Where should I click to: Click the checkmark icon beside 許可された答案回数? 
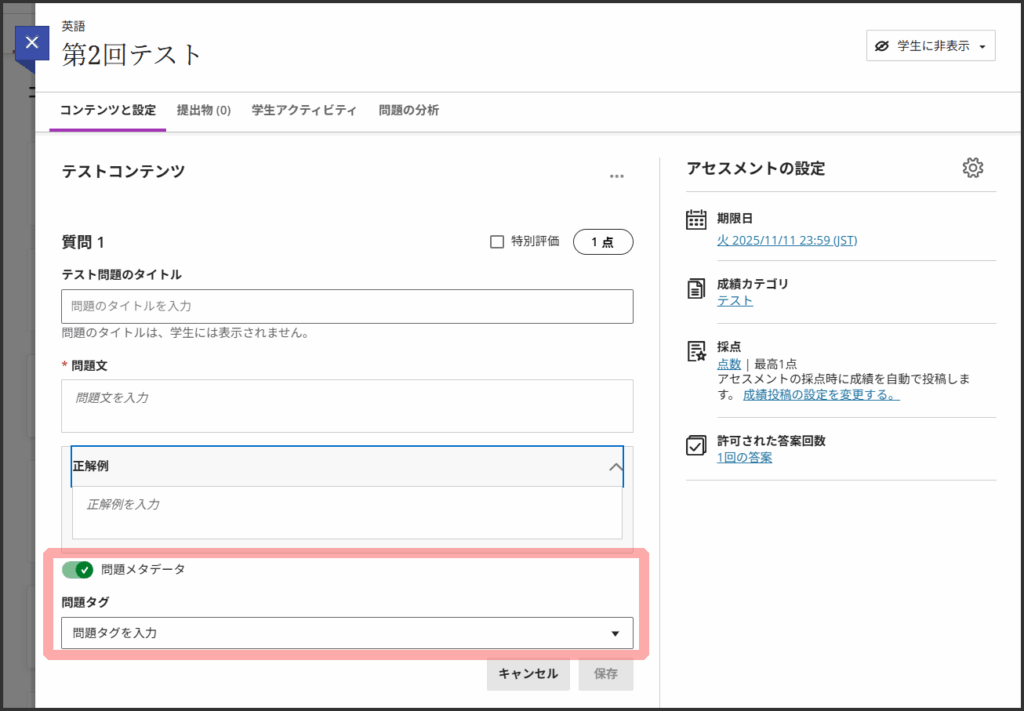point(696,446)
